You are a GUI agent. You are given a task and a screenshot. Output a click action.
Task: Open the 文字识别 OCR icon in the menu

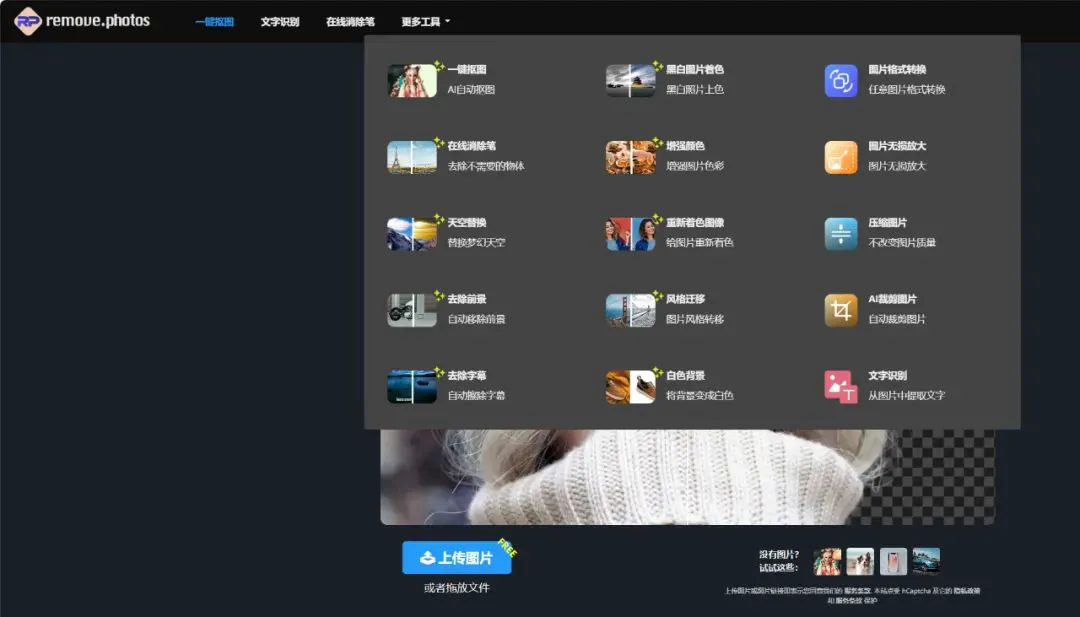pos(841,387)
